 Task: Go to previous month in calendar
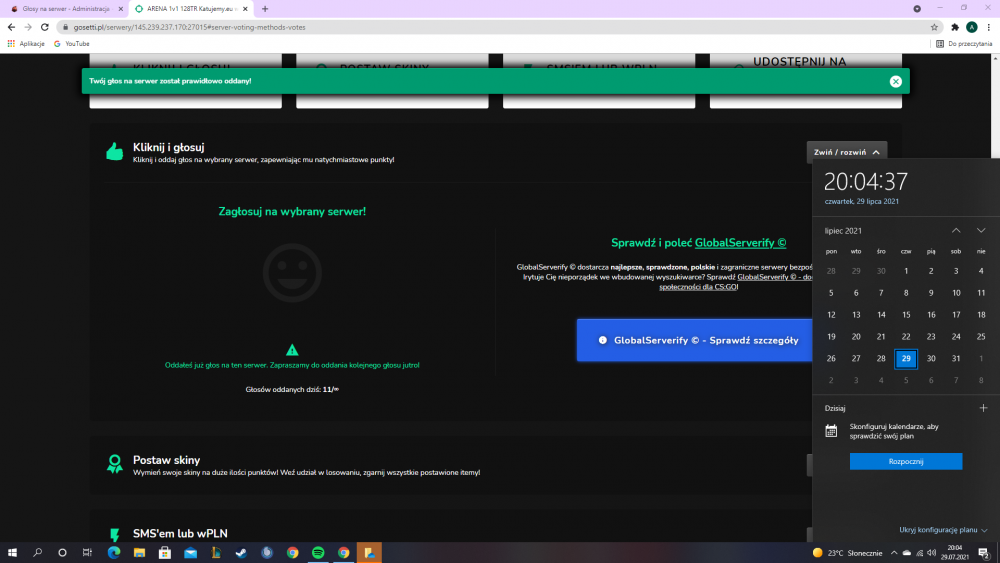(956, 230)
